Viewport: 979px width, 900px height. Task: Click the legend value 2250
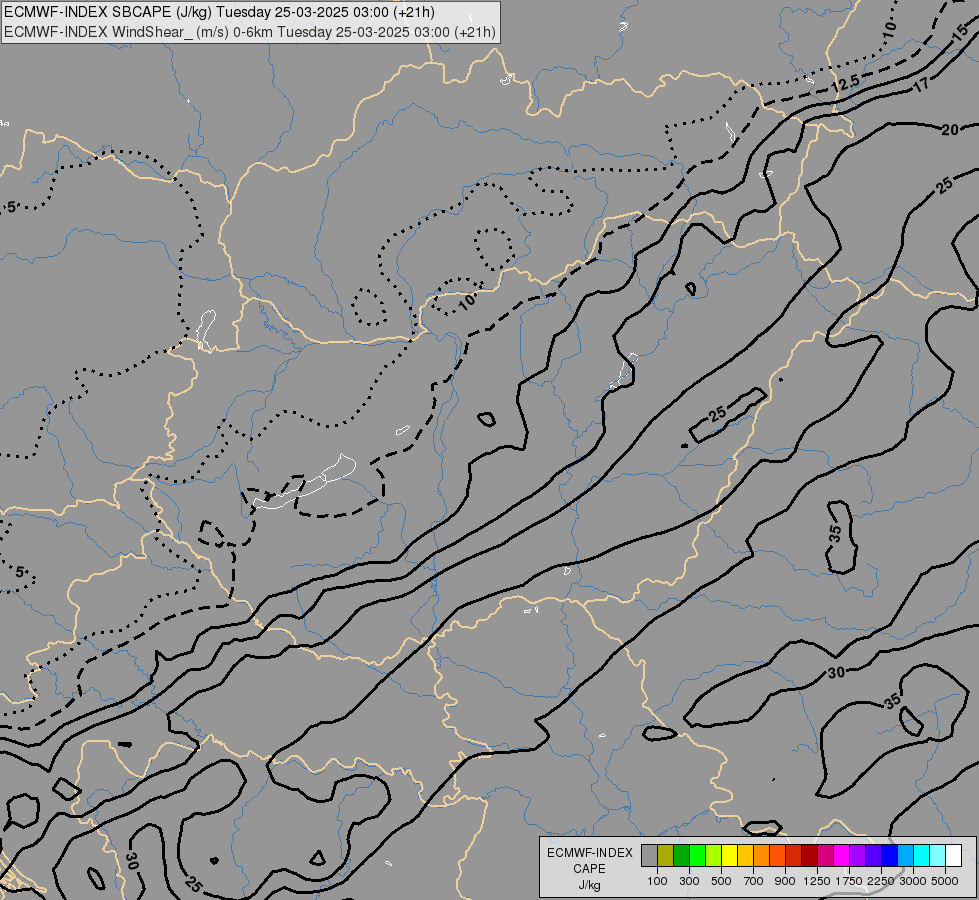(x=881, y=881)
